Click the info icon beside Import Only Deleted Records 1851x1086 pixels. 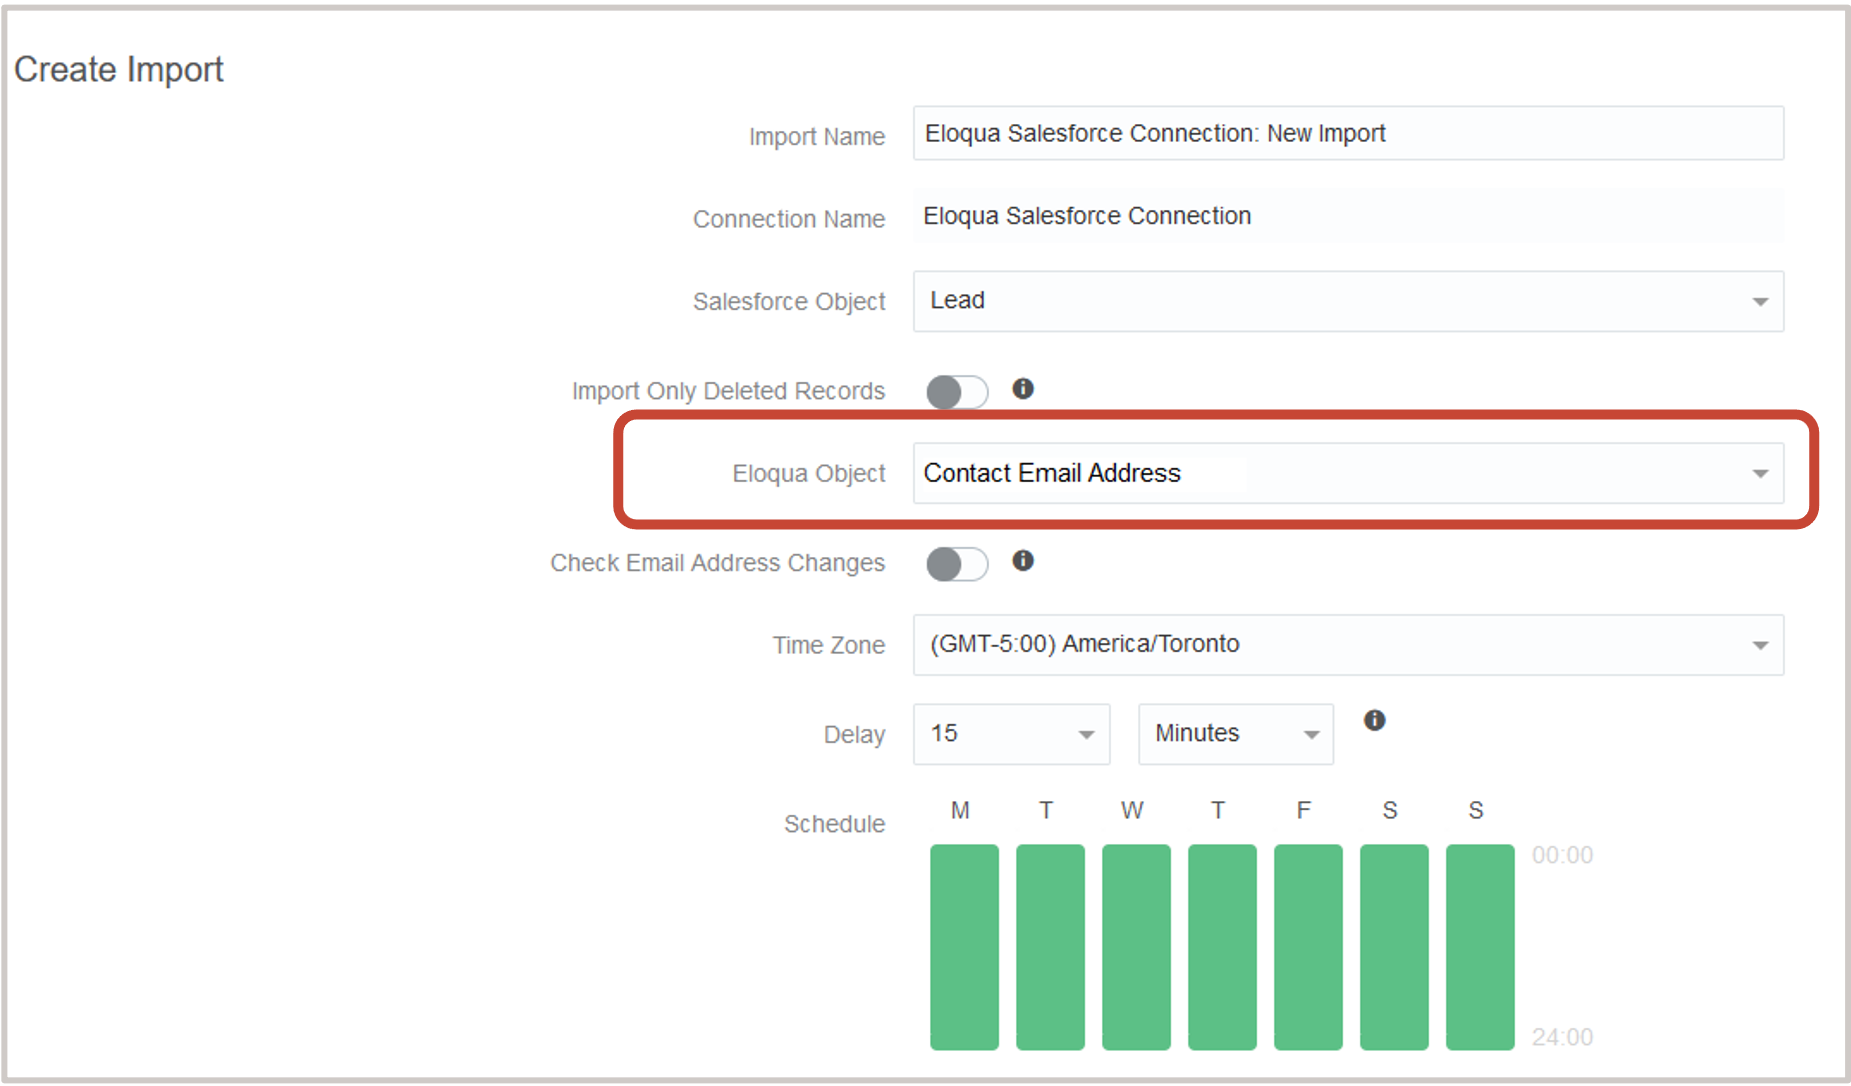[x=1023, y=390]
